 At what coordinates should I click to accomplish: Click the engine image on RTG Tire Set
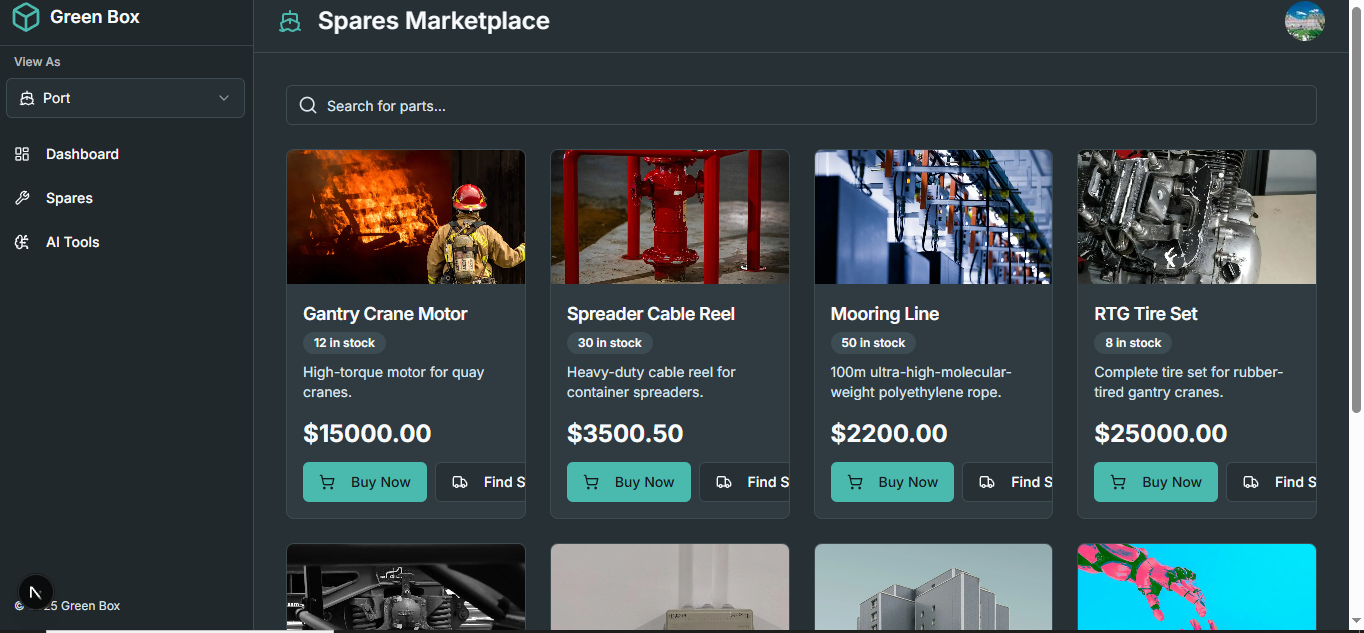tap(1197, 217)
